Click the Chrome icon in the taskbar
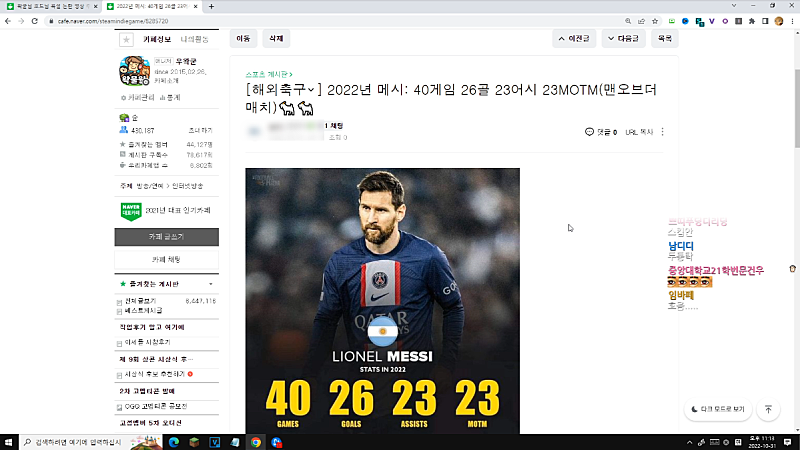 pos(256,441)
